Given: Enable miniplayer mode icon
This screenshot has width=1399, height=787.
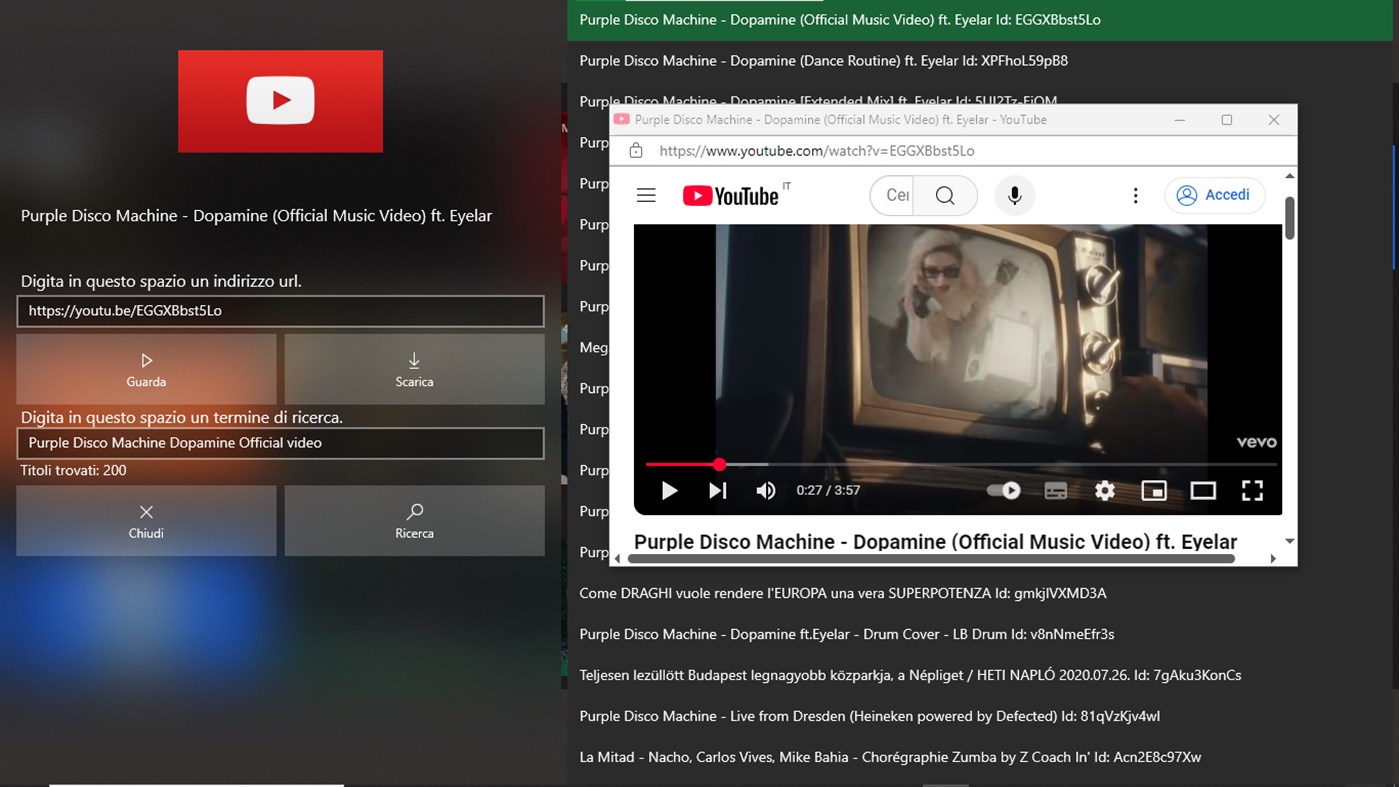Looking at the screenshot, I should 1154,490.
